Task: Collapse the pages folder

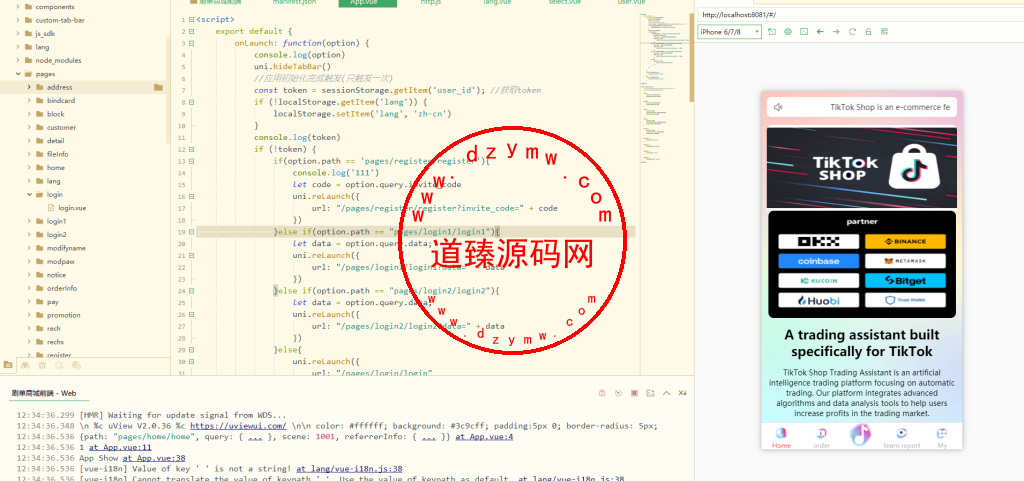Action: point(18,74)
